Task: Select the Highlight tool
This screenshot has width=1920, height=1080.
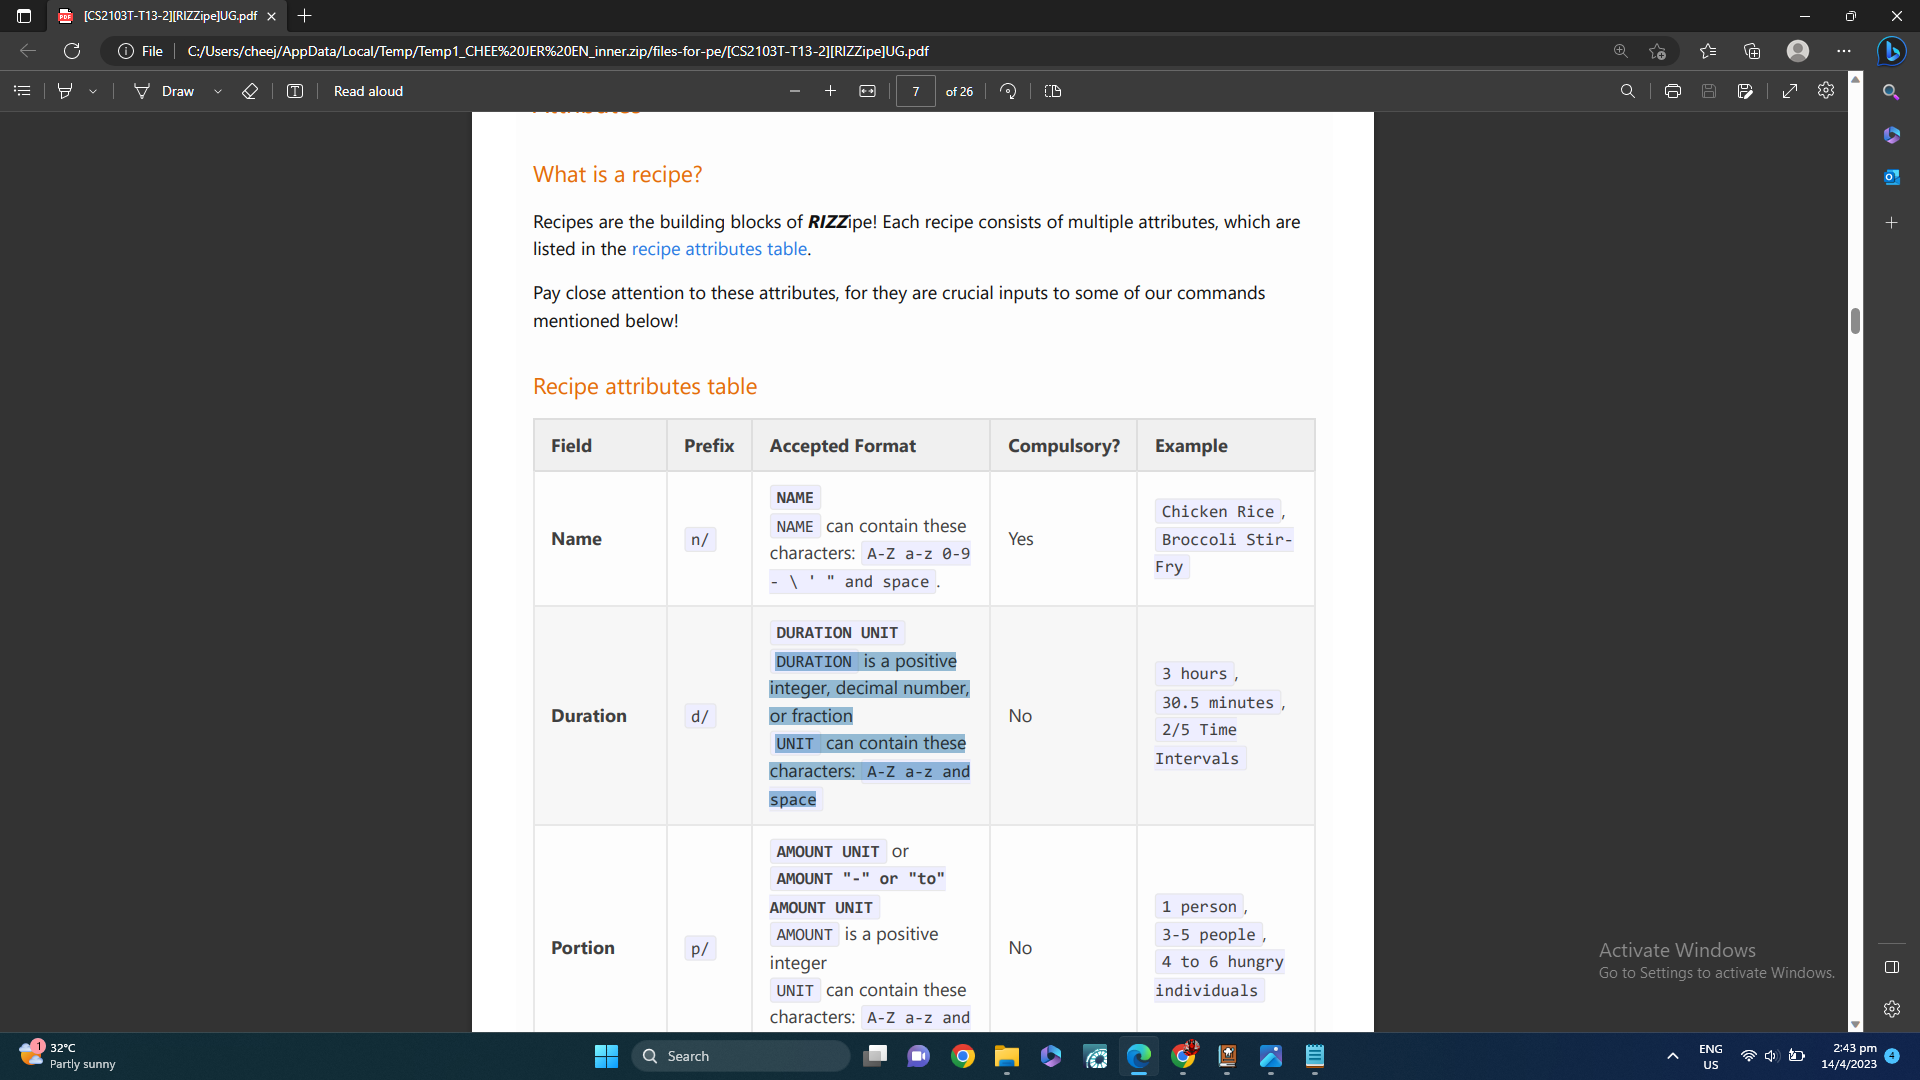Action: tap(66, 91)
